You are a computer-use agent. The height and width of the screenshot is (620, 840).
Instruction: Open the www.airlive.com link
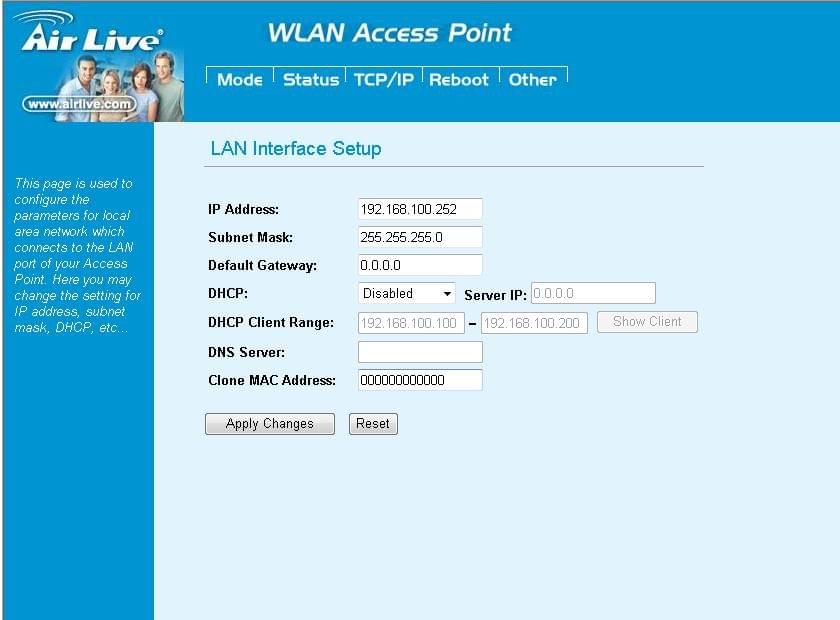[78, 103]
